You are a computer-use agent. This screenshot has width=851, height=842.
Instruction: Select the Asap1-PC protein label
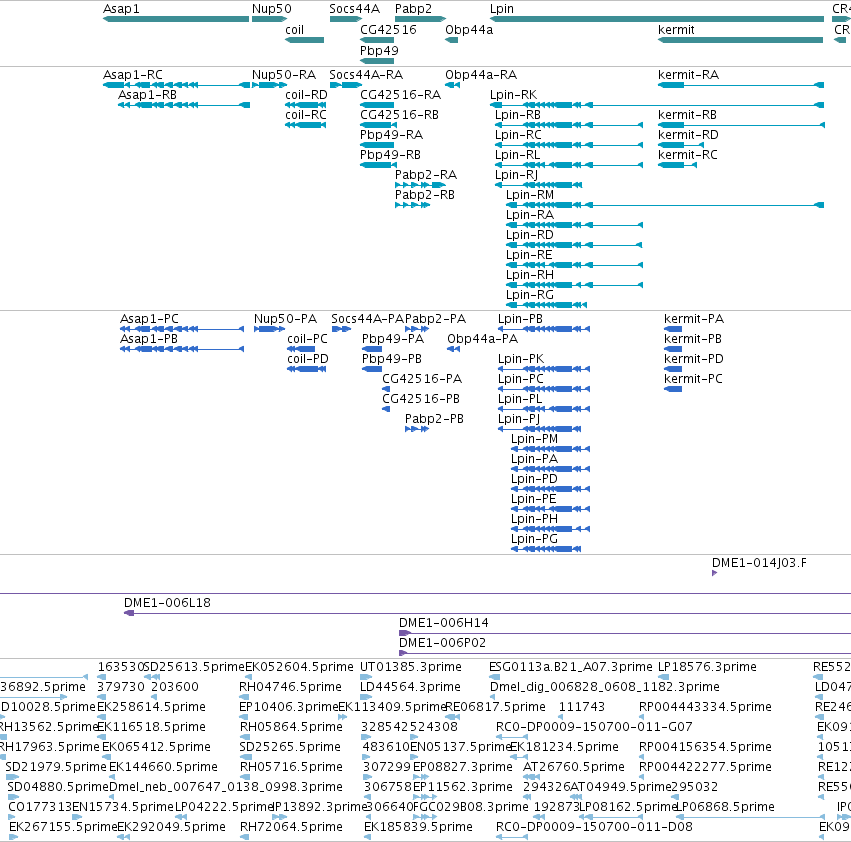149,319
